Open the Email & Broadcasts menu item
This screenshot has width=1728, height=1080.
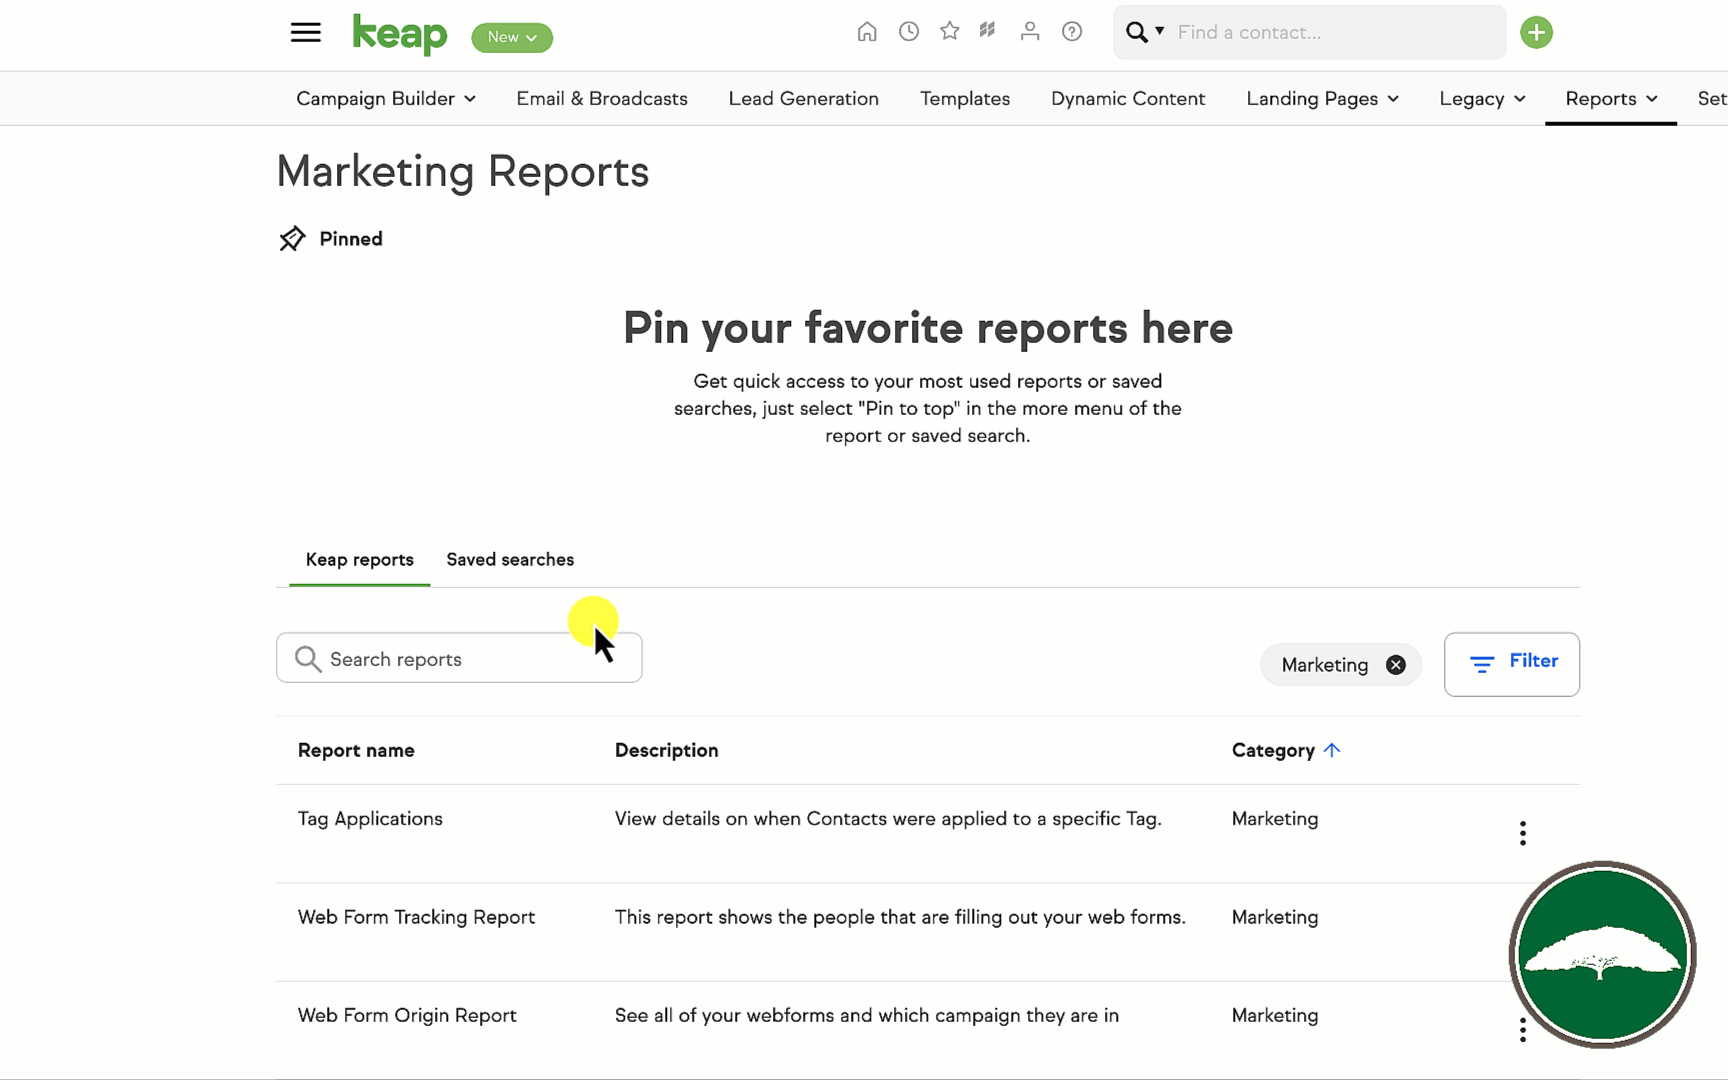click(x=602, y=99)
